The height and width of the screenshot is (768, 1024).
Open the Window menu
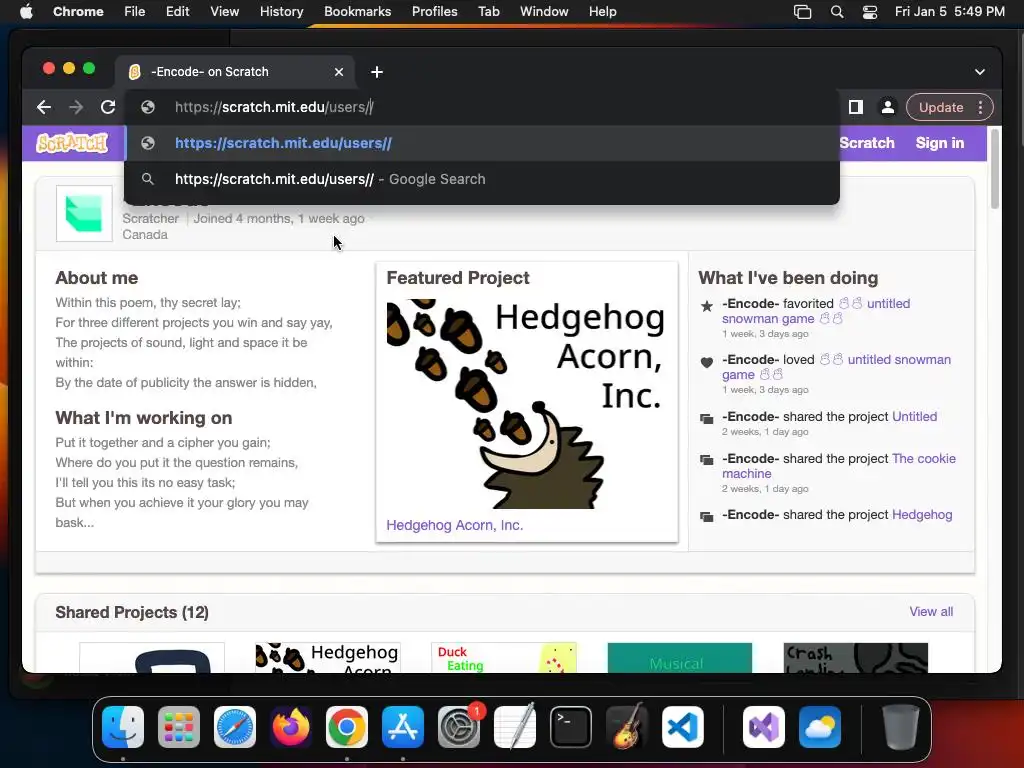(x=544, y=12)
